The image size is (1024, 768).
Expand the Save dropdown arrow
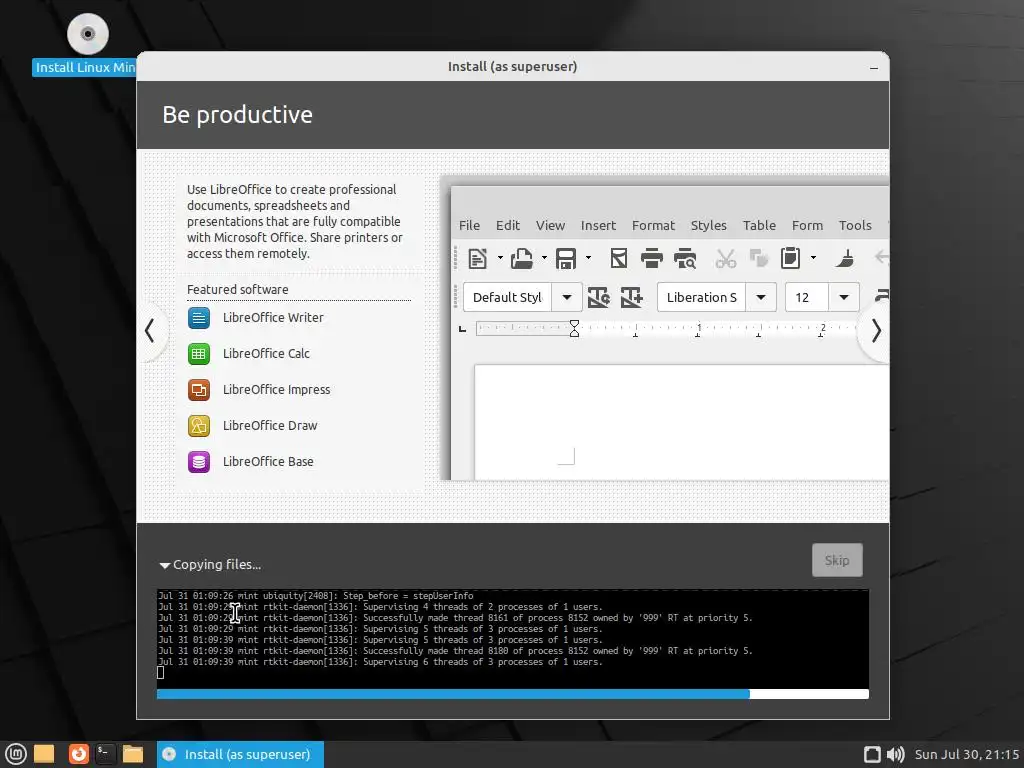tap(588, 258)
